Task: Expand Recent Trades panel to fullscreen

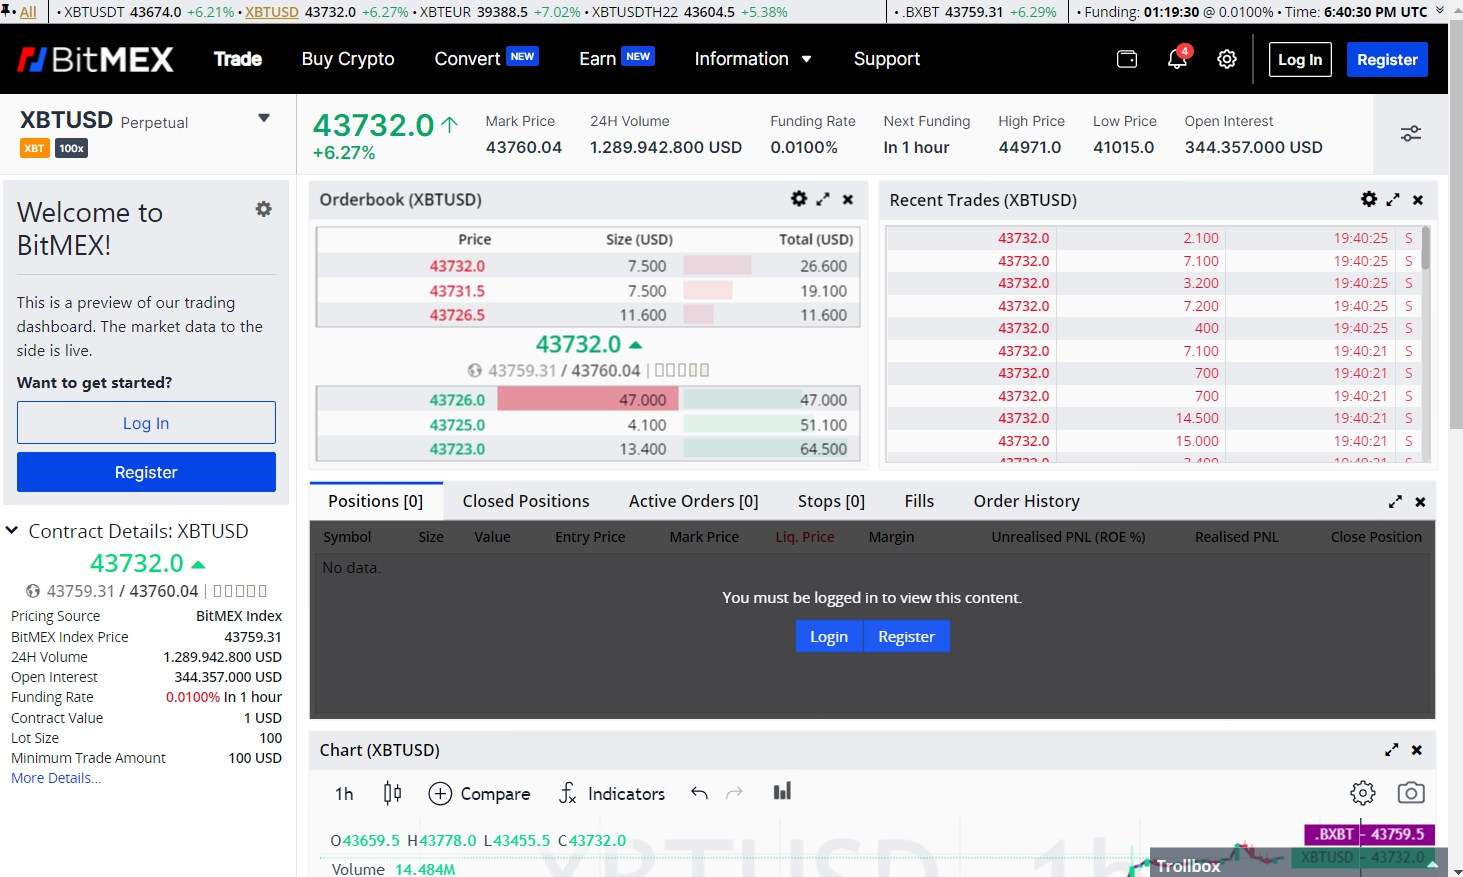Action: pos(1393,200)
